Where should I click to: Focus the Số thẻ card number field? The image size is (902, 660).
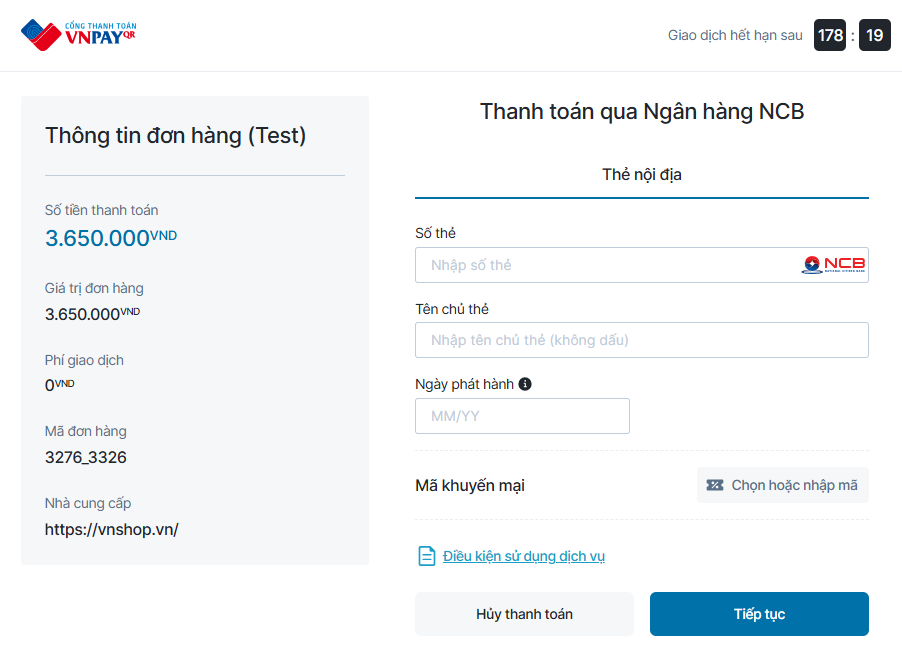[x=606, y=265]
